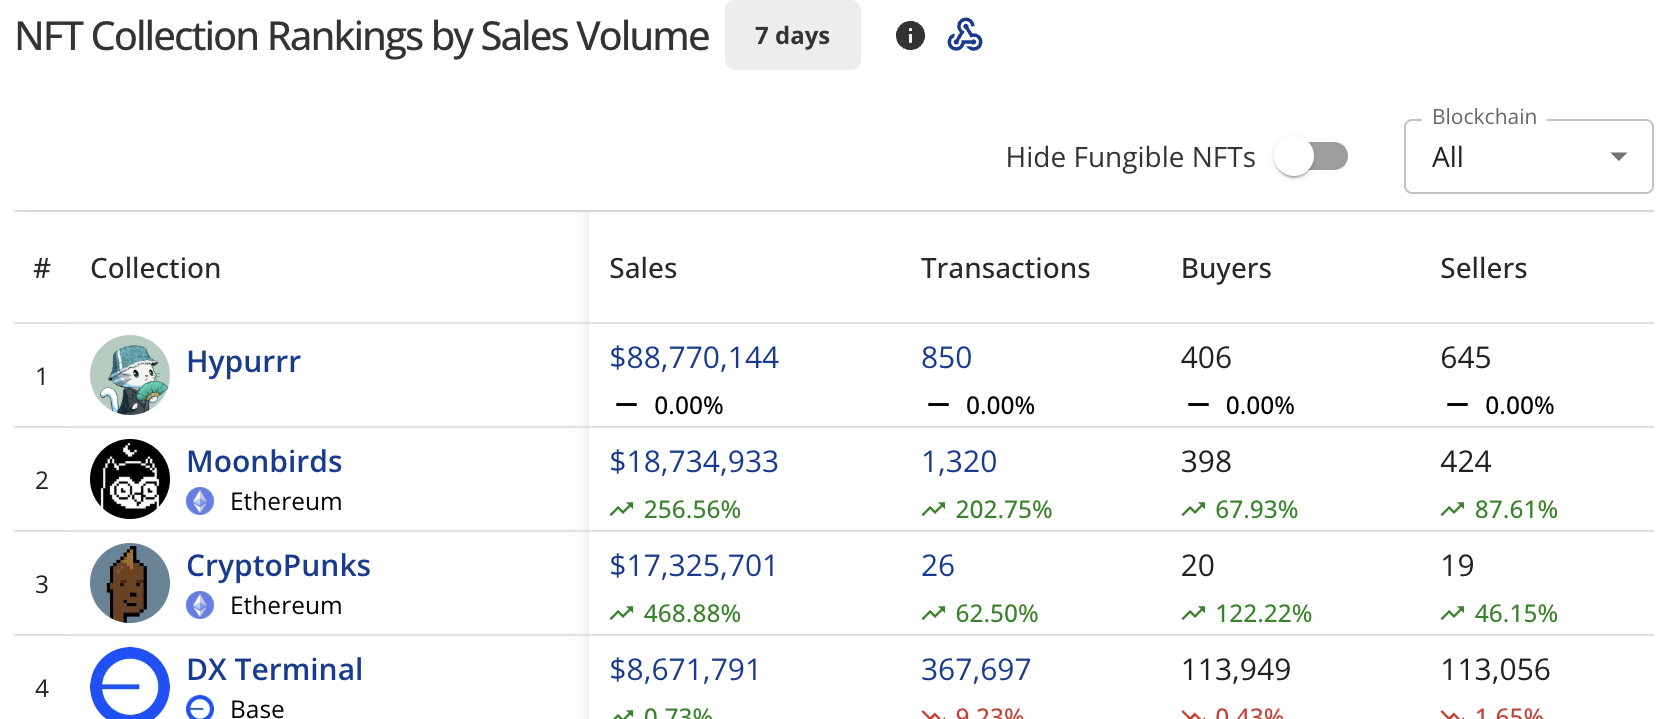Sort by the Buyers column header
The image size is (1680, 719).
click(x=1226, y=268)
